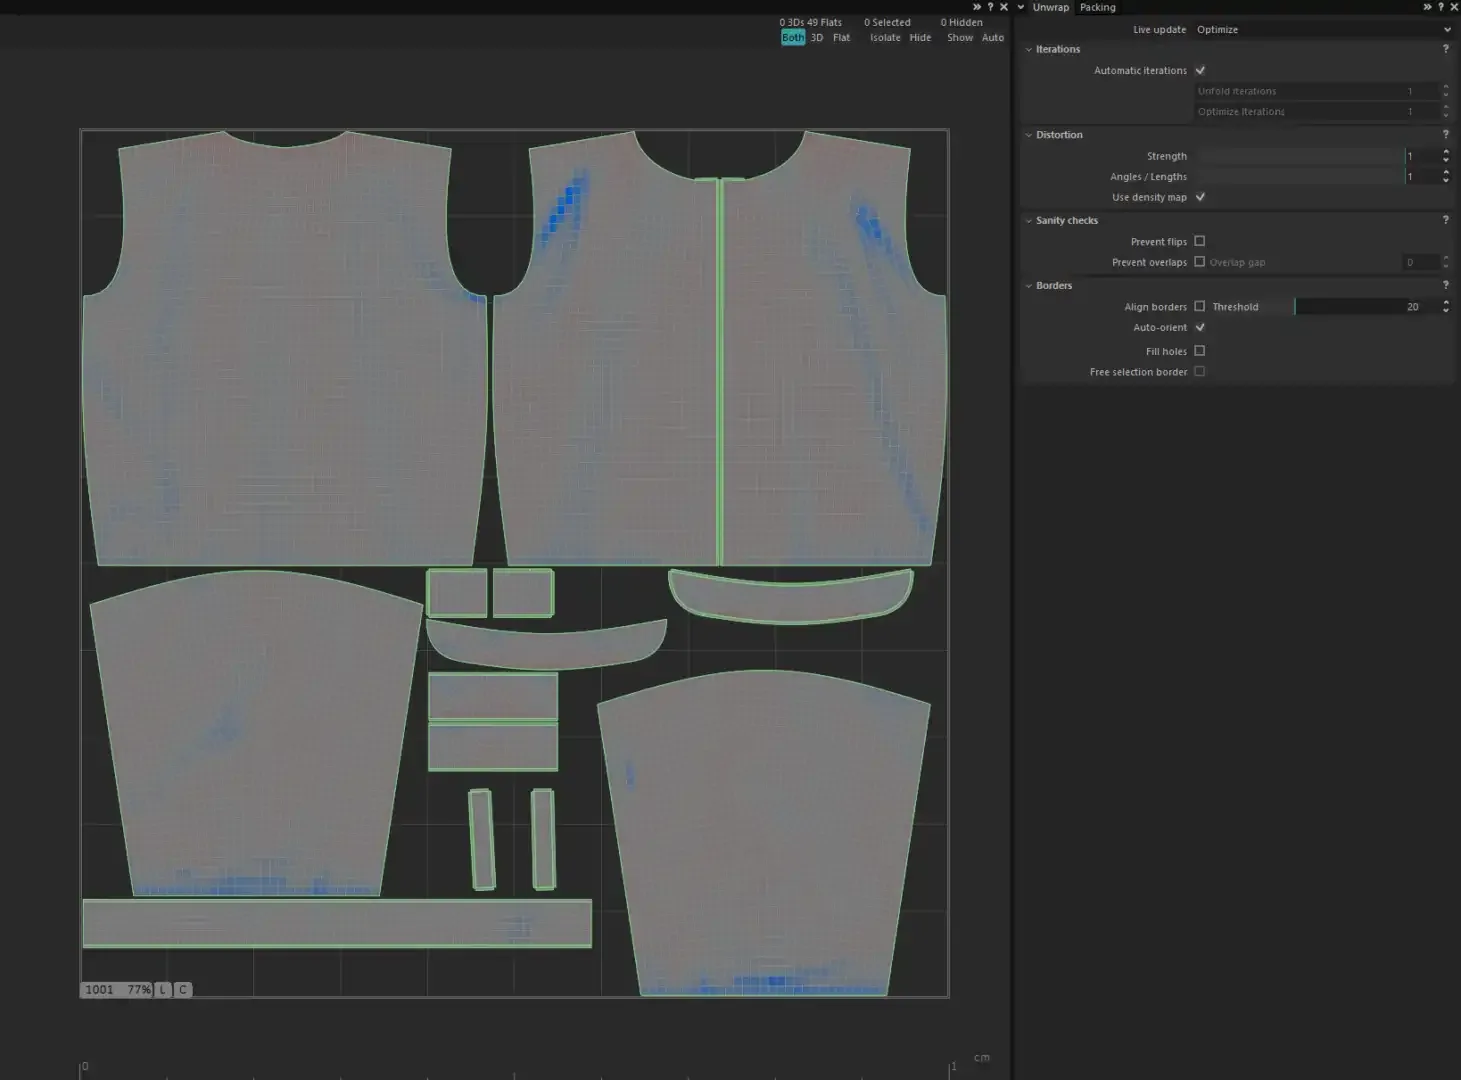Select the 3D display mode

pyautogui.click(x=817, y=38)
